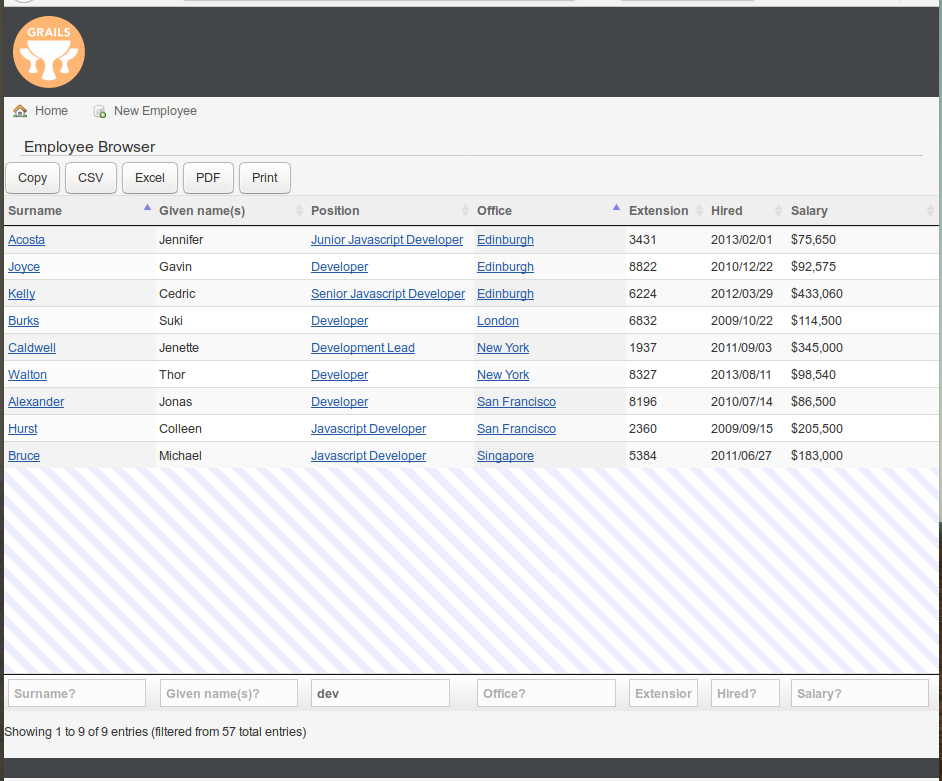Click the Edinburgh office link for Kelly
942x781 pixels.
click(x=505, y=293)
